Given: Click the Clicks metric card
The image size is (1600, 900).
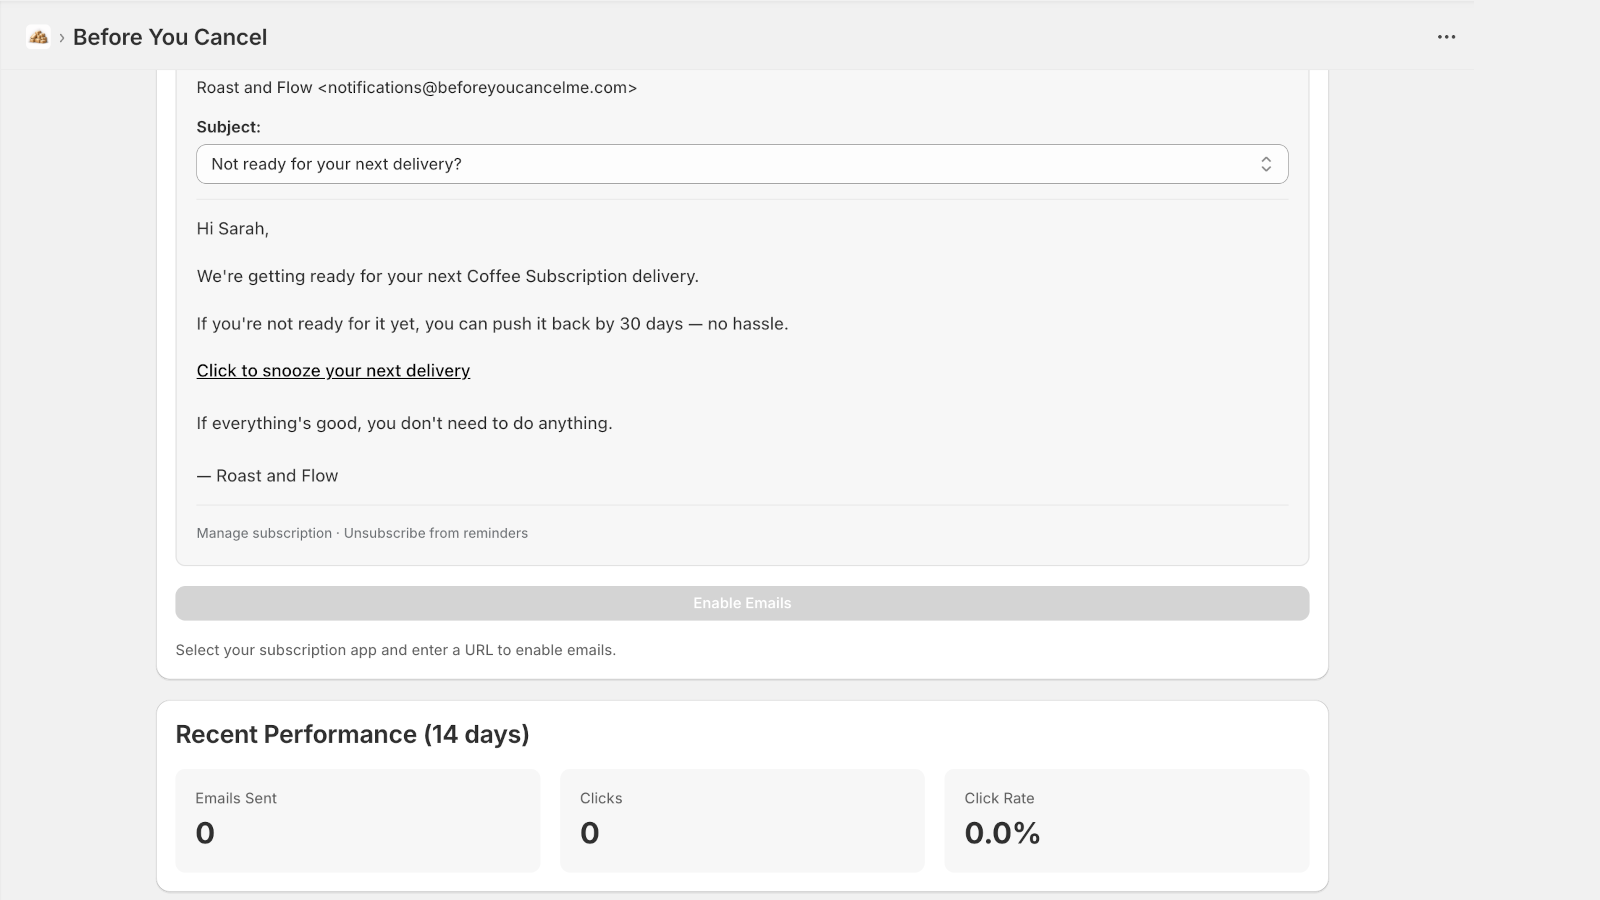Looking at the screenshot, I should pos(741,820).
